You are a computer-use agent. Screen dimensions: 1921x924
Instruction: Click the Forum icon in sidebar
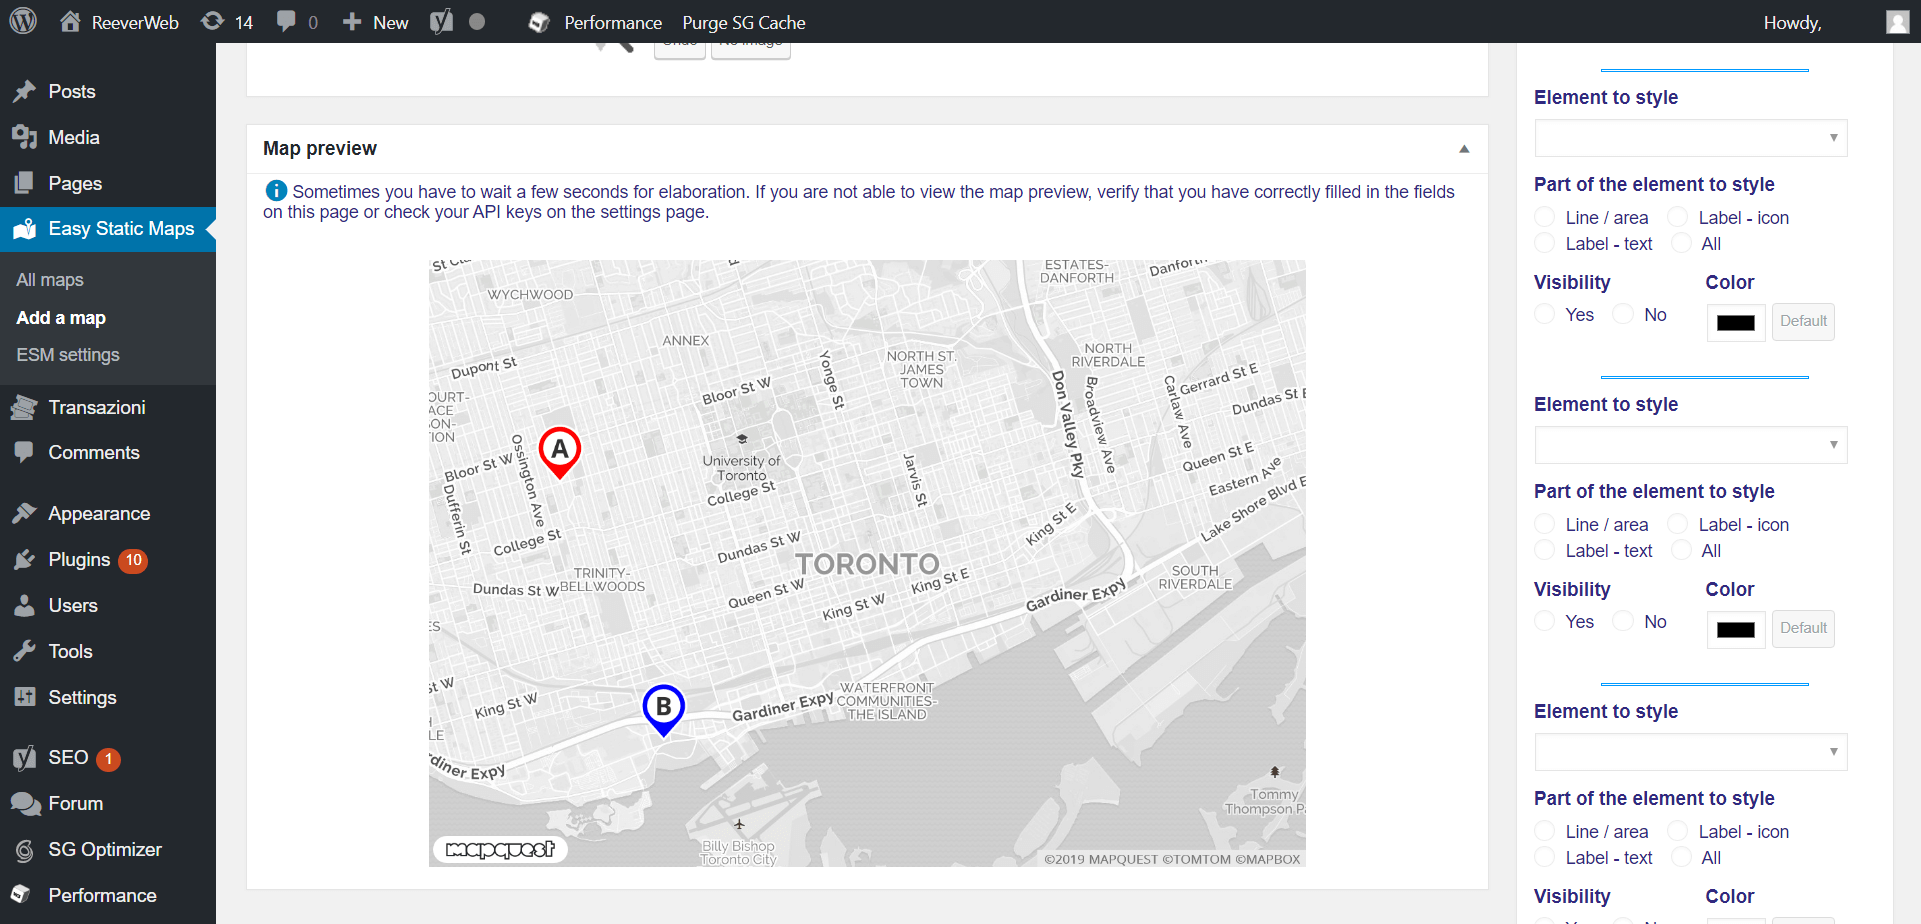point(25,803)
